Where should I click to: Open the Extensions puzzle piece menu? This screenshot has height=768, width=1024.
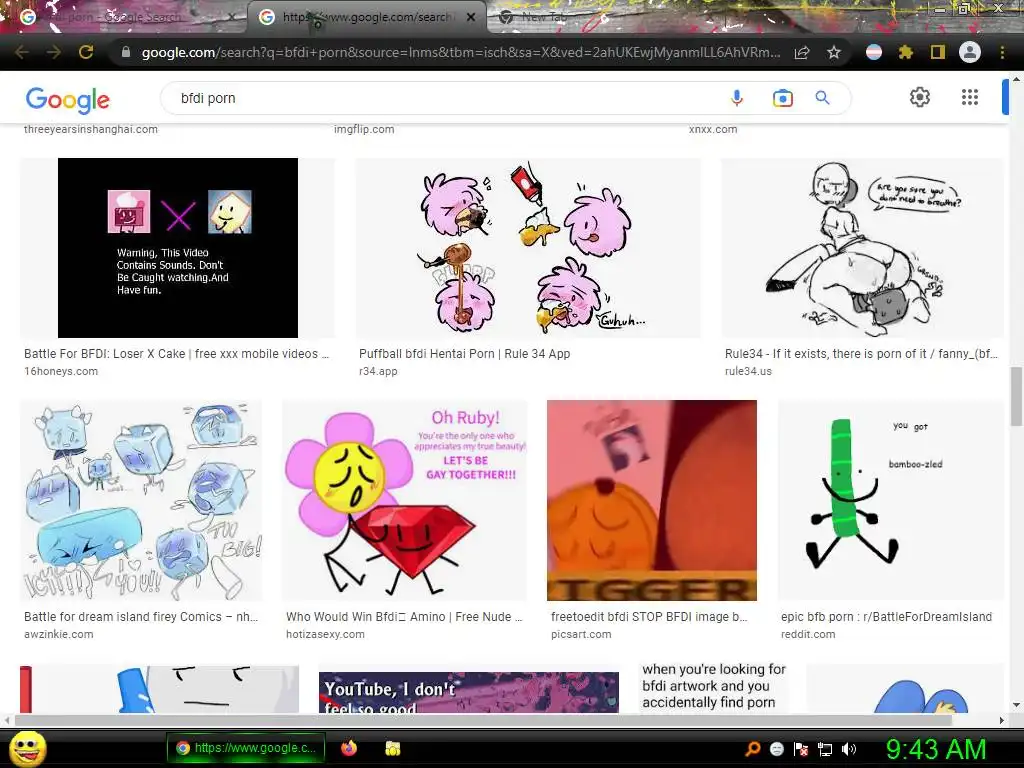[906, 52]
